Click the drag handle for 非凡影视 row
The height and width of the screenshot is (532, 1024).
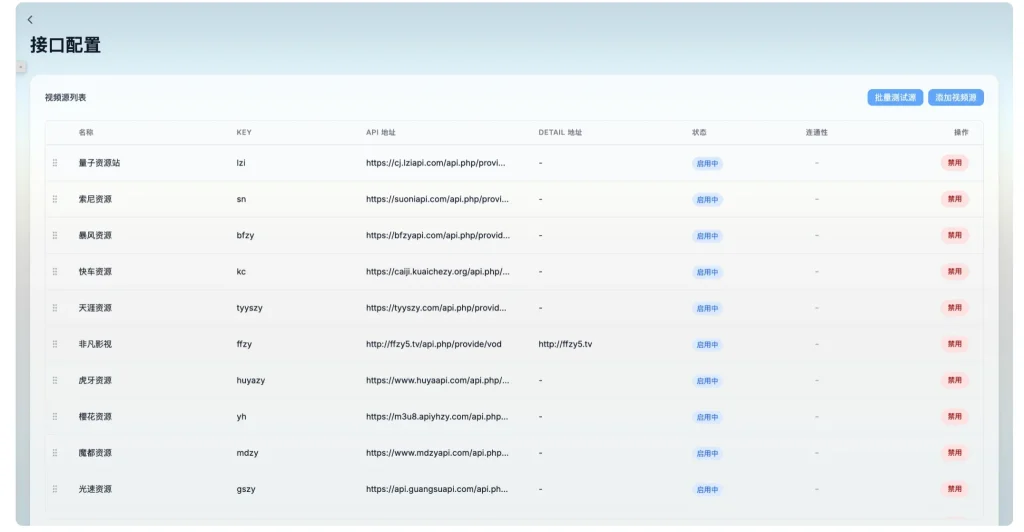[x=55, y=344]
